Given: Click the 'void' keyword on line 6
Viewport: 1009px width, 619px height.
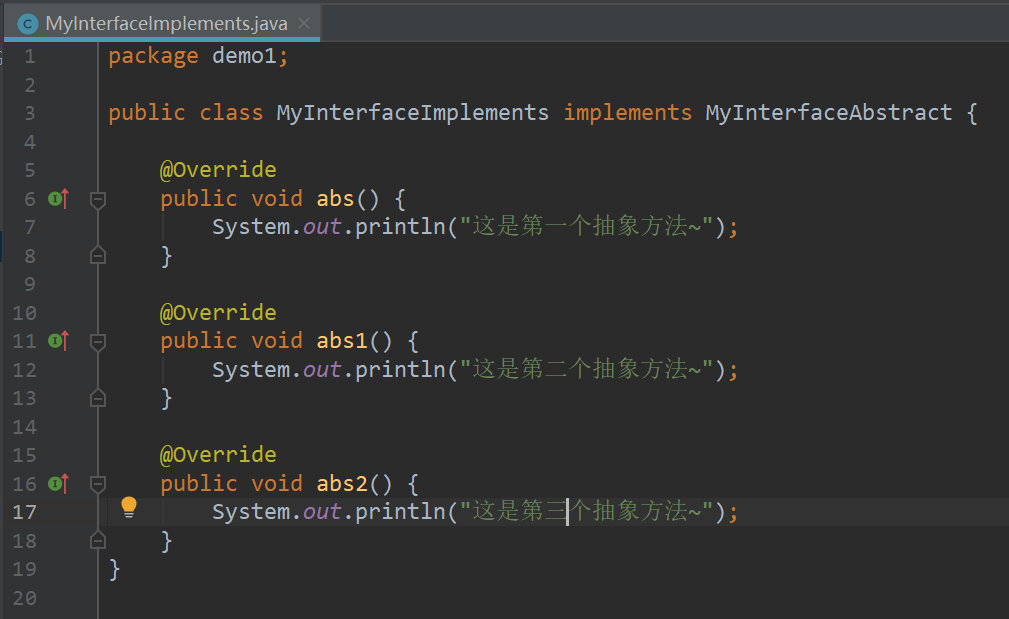Looking at the screenshot, I should tap(277, 198).
